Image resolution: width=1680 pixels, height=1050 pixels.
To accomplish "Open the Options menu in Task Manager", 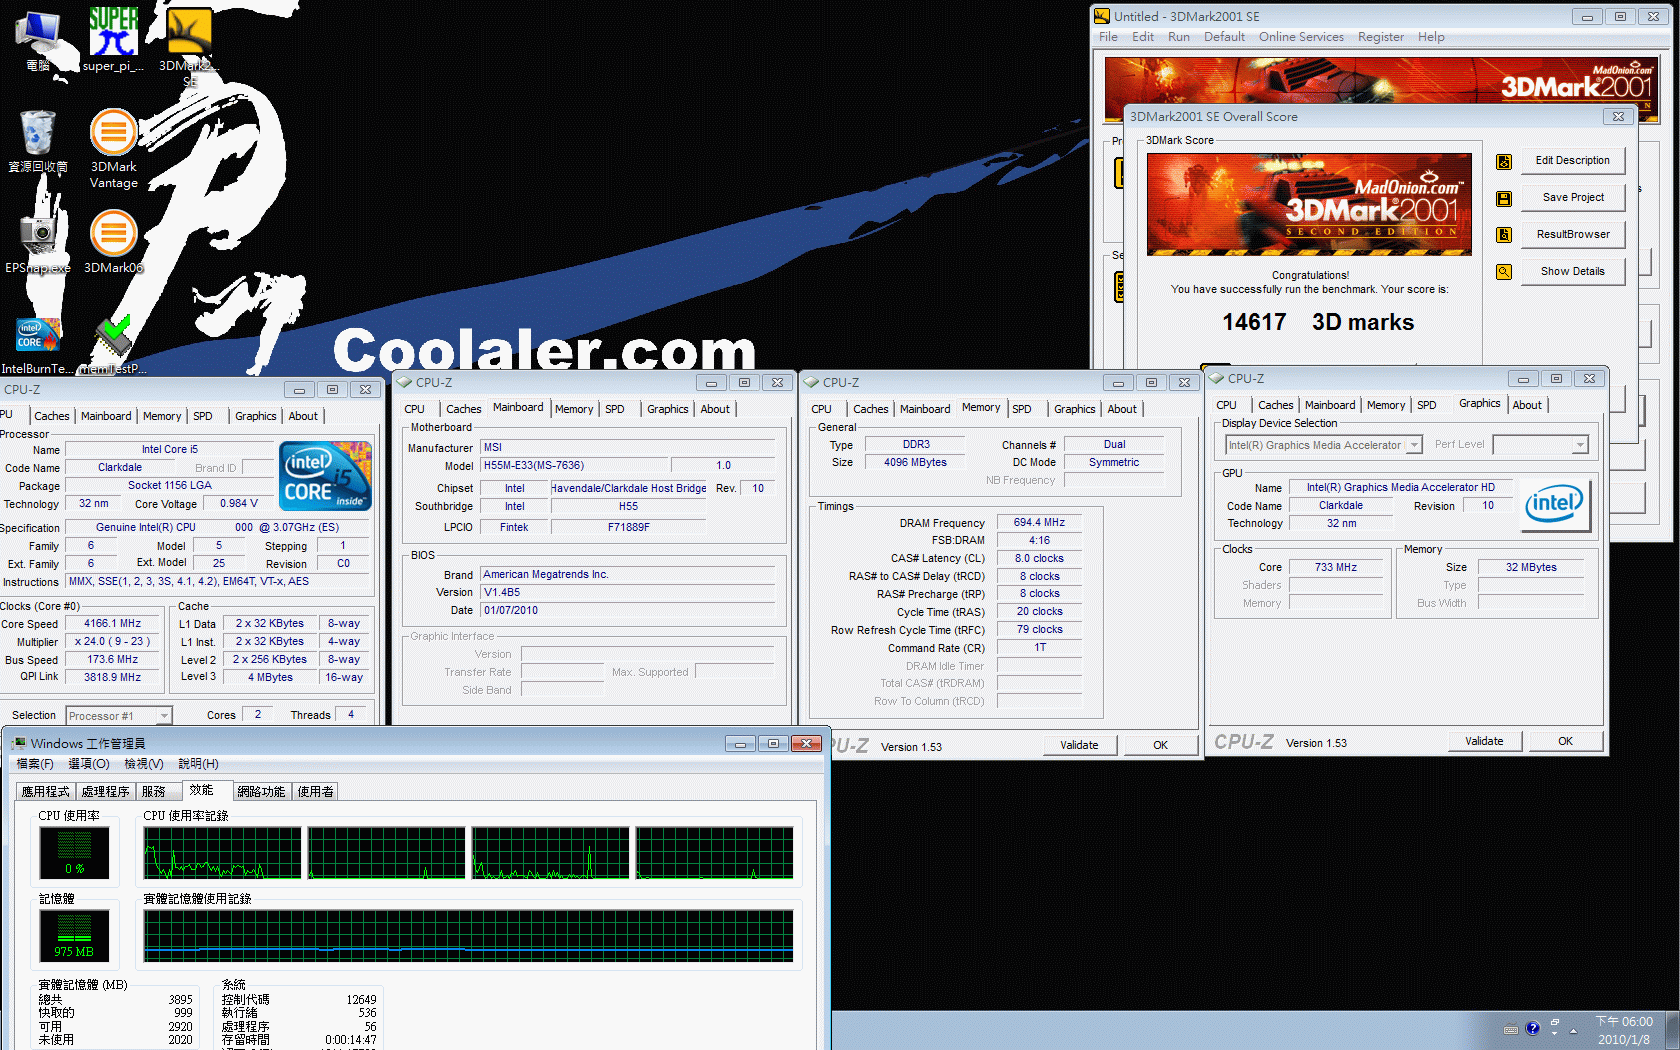I will click(89, 764).
